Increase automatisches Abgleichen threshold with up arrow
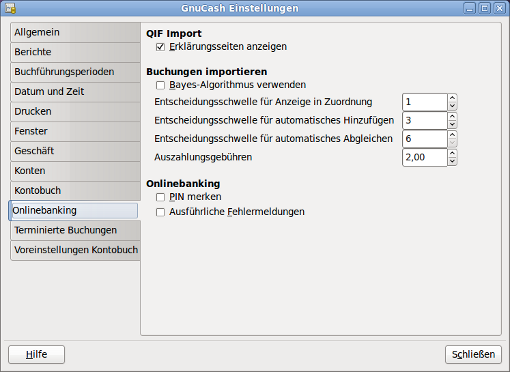This screenshot has width=510, height=372. [x=452, y=135]
